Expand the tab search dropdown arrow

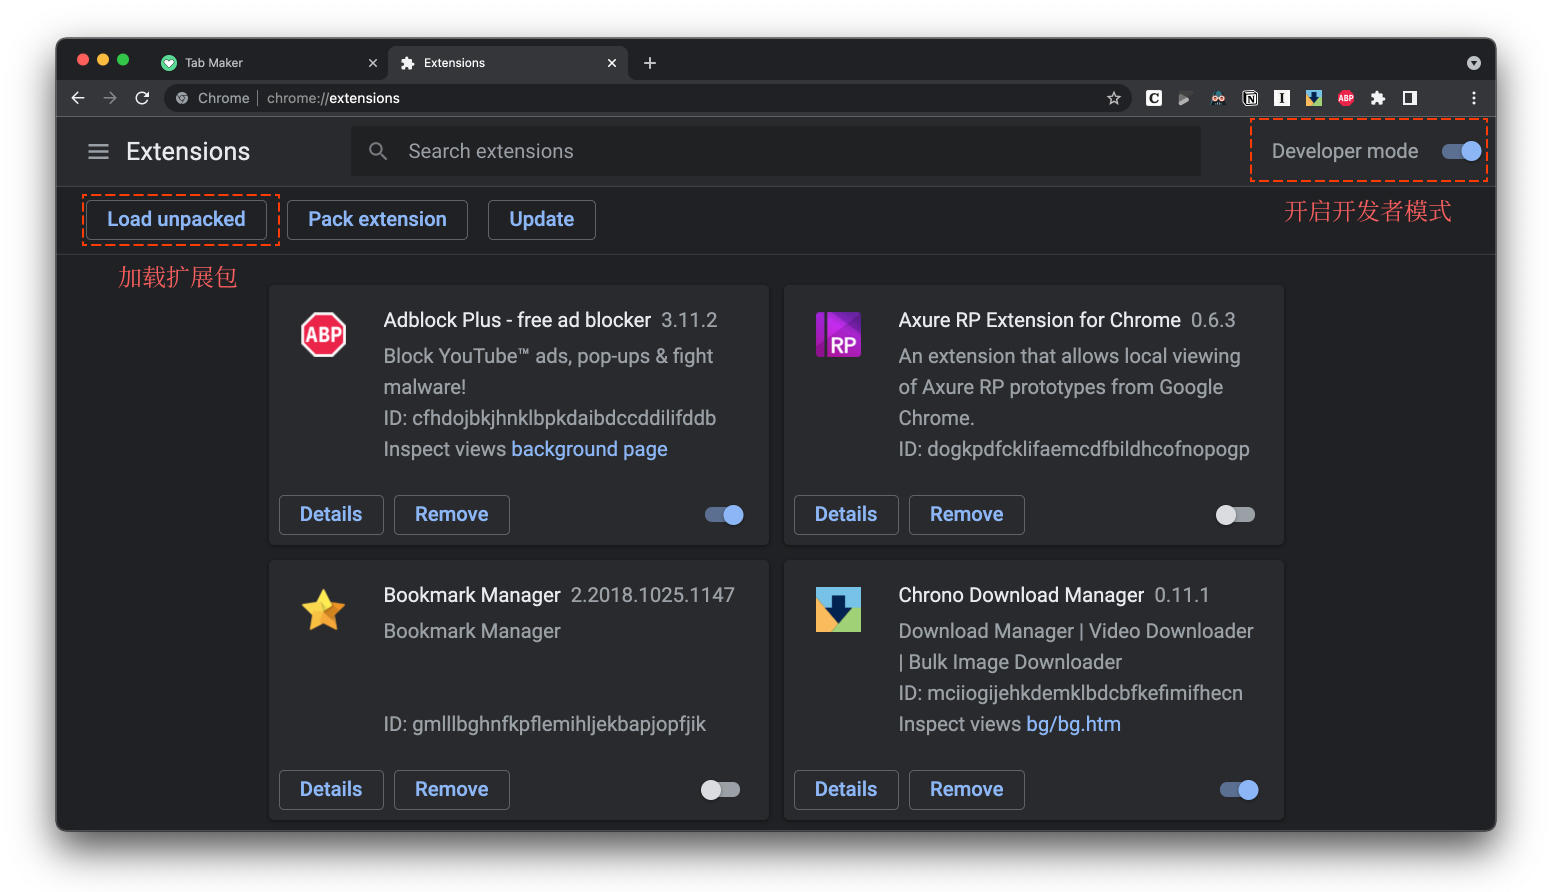tap(1473, 63)
